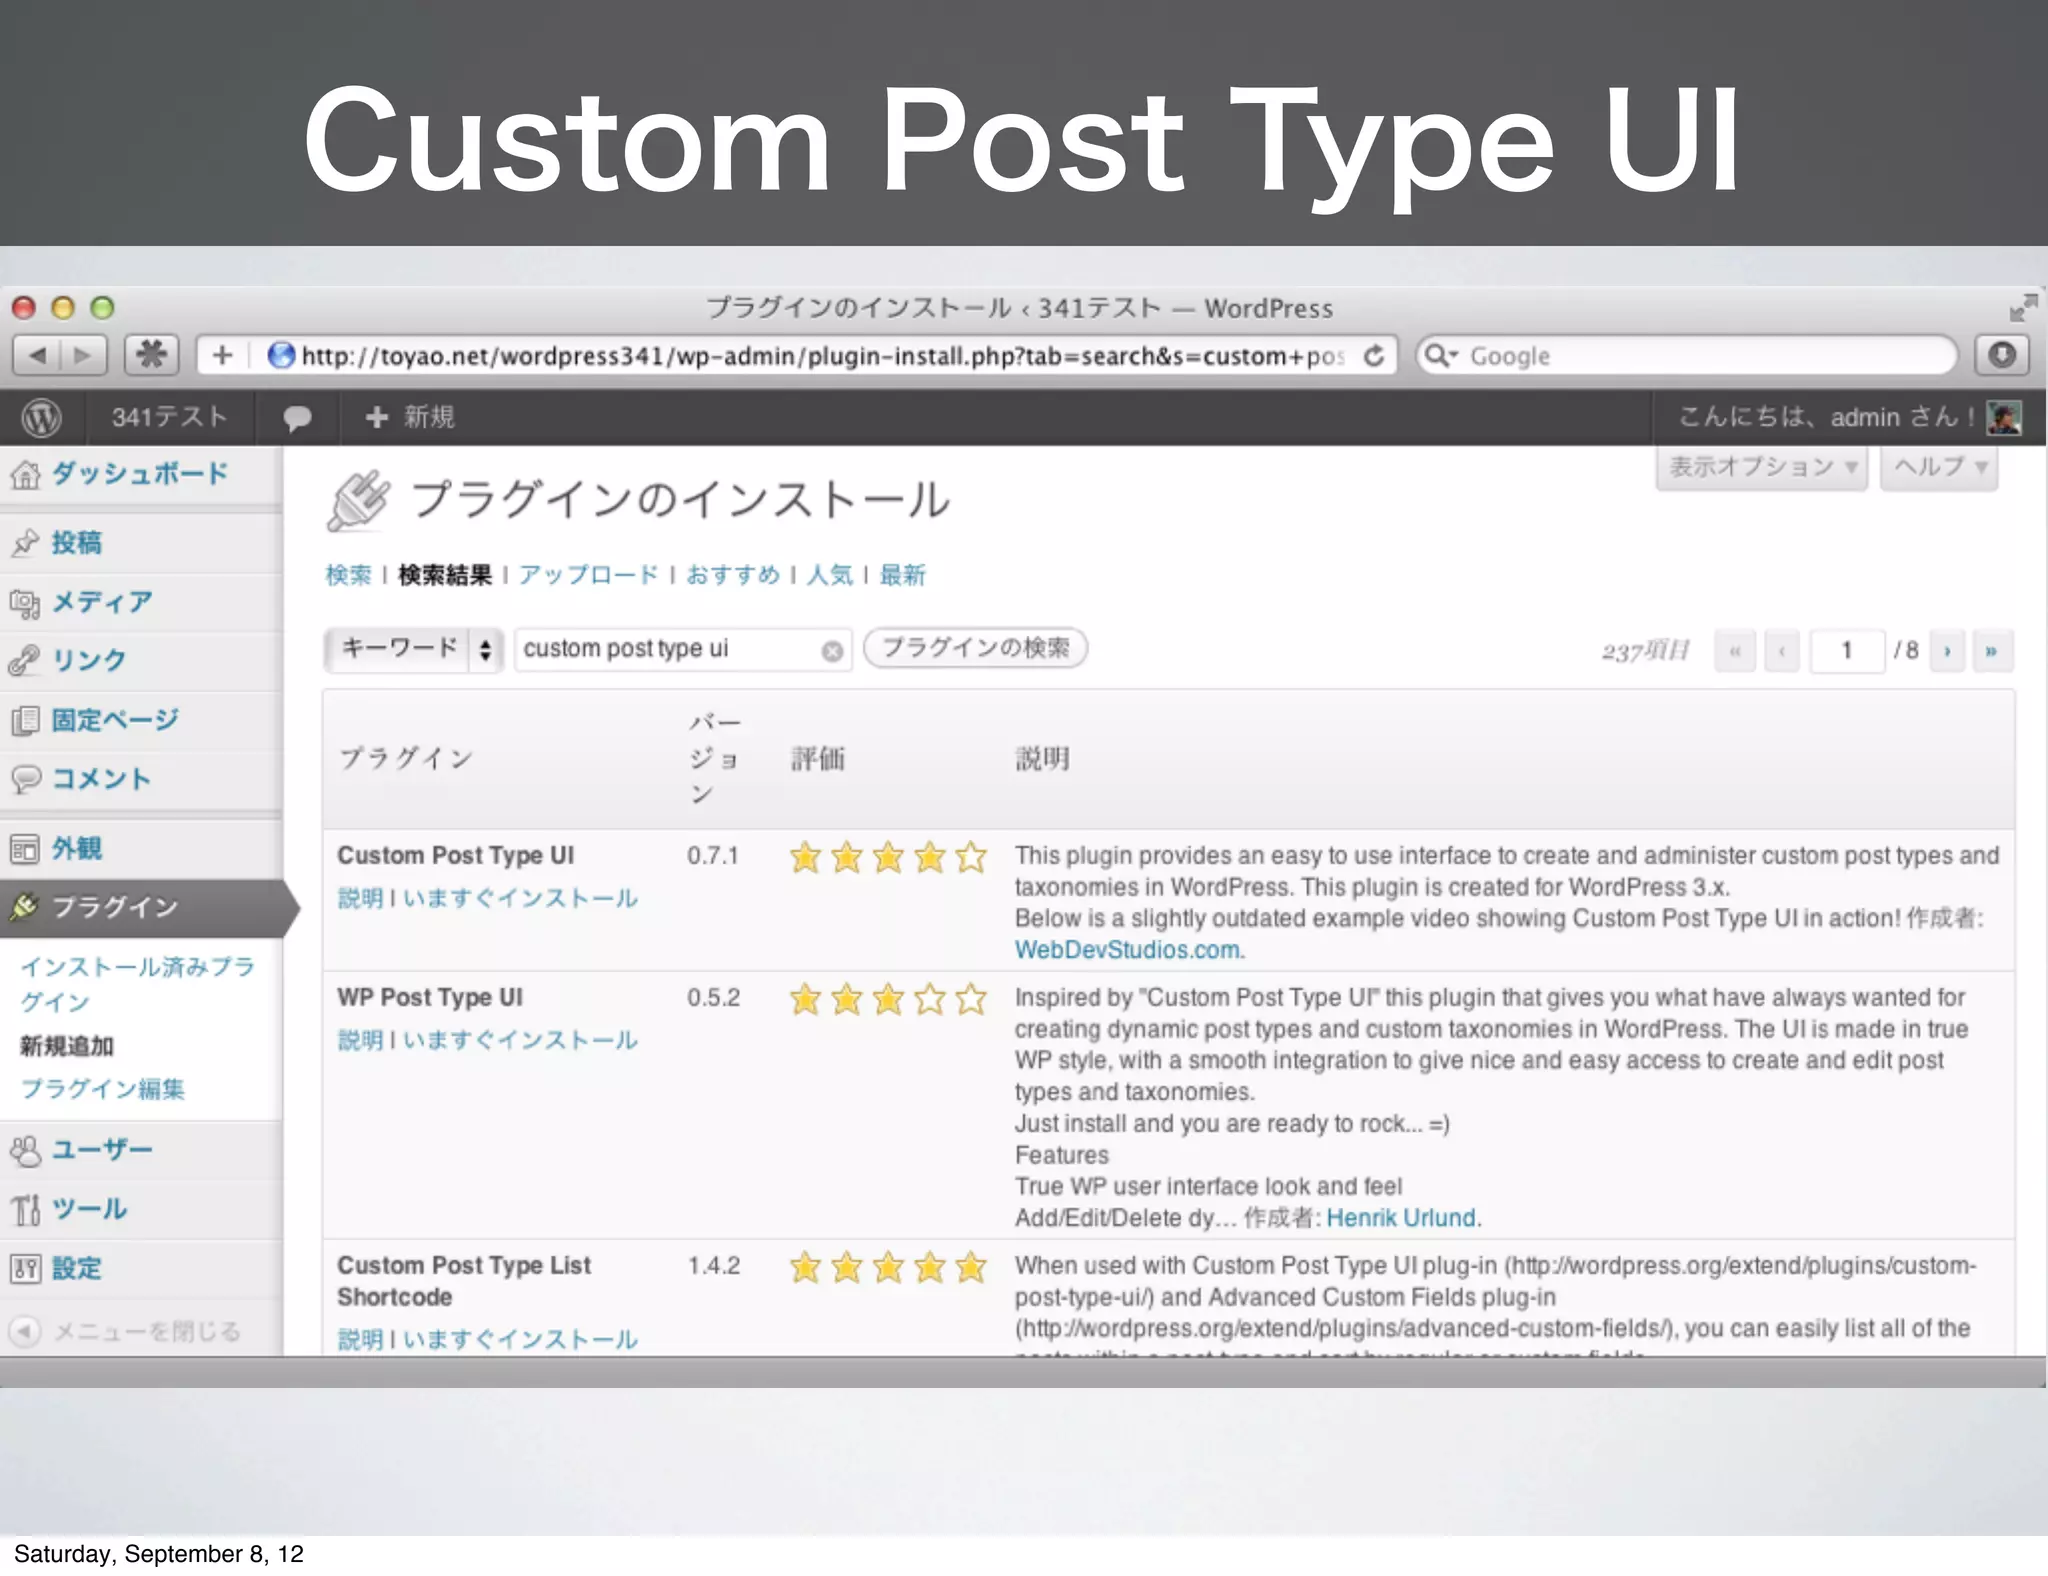Open the downloads button in the browser toolbar

pos(2002,355)
